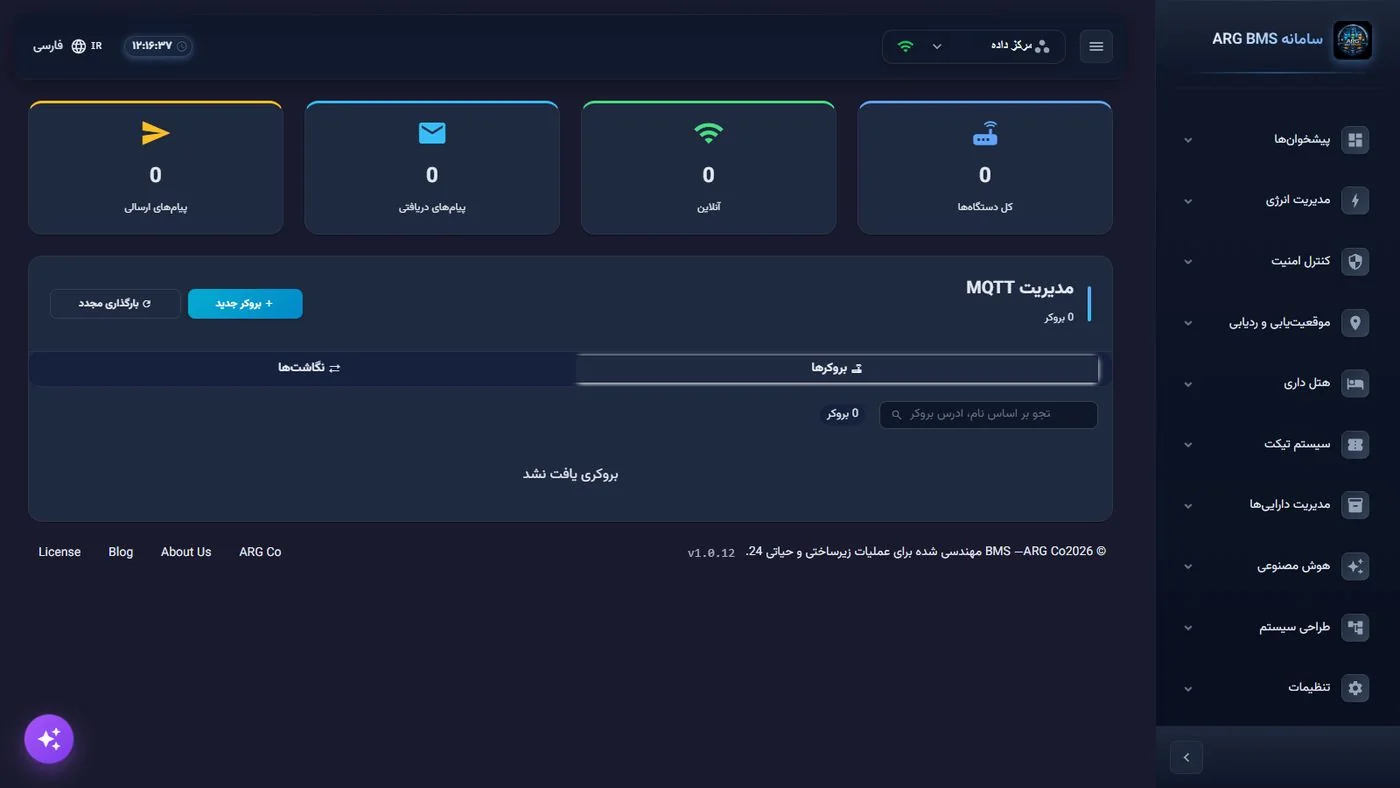Expand the هتل داری menu chevron
1400x788 pixels.
(x=1188, y=384)
